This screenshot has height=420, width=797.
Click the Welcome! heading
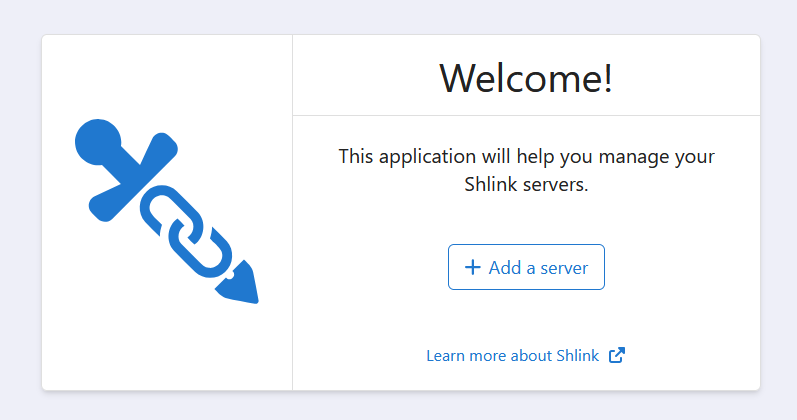pyautogui.click(x=526, y=78)
